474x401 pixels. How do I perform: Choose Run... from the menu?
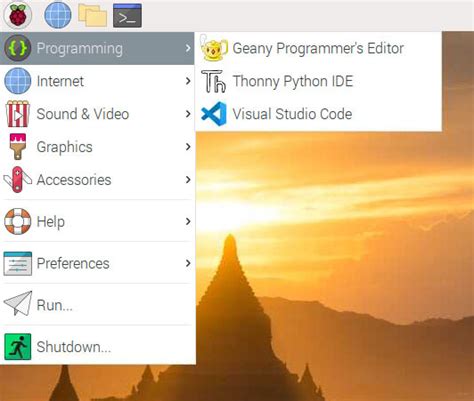[x=97, y=305]
